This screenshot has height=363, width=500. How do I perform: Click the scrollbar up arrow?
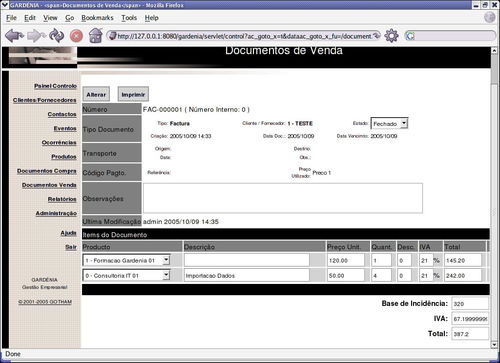click(x=494, y=50)
